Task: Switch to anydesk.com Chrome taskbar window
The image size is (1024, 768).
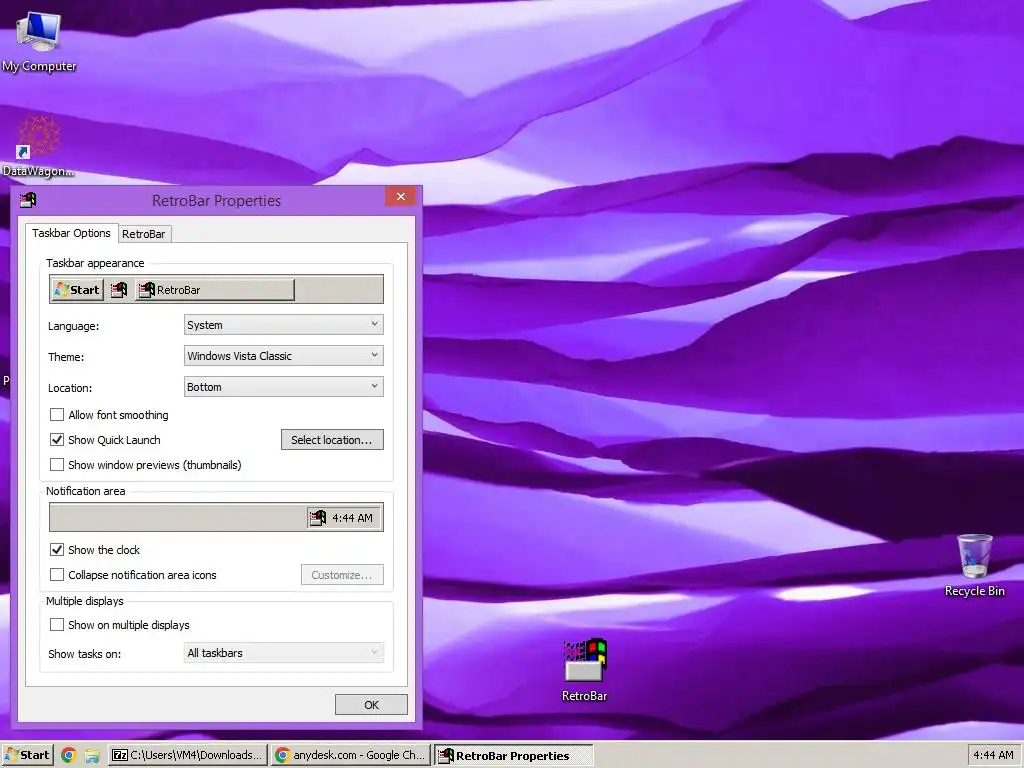Action: (351, 755)
